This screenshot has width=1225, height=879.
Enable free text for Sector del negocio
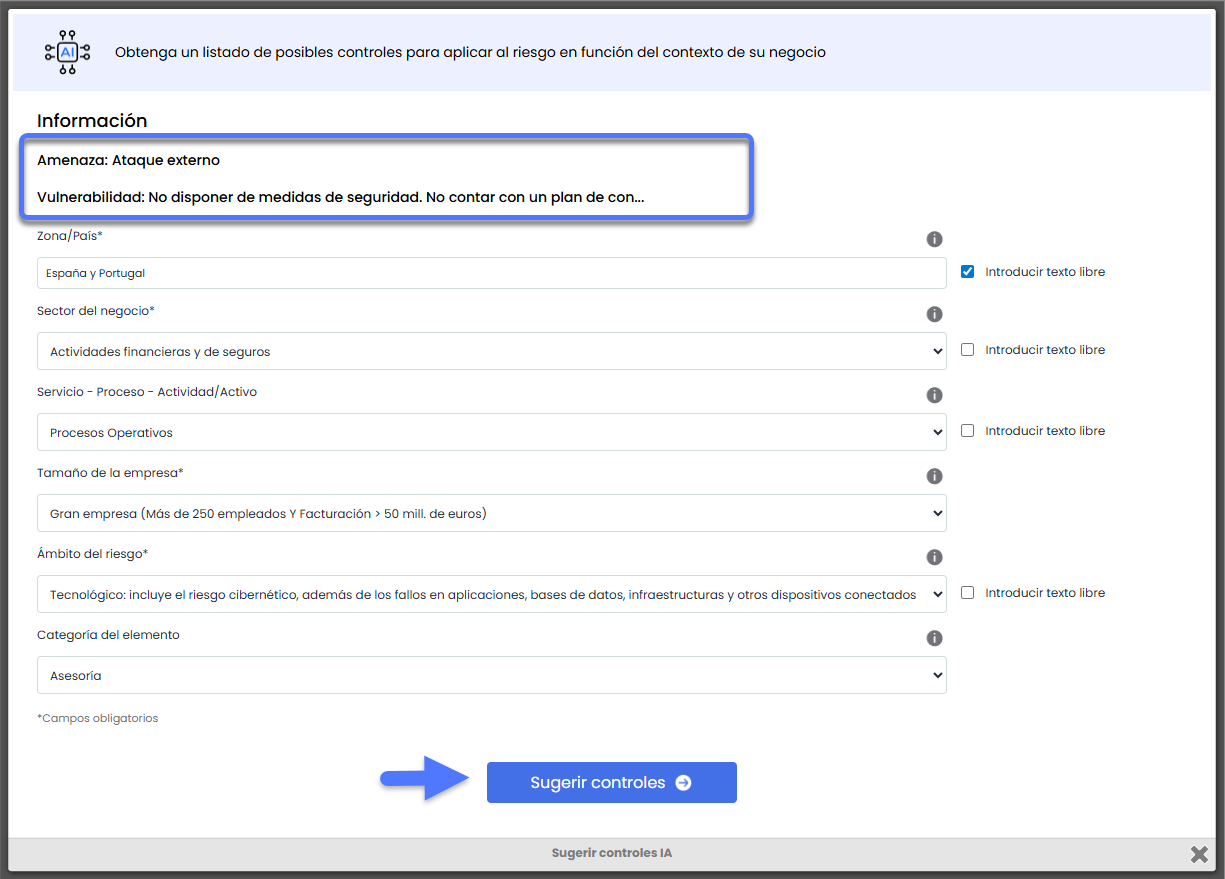(x=967, y=350)
